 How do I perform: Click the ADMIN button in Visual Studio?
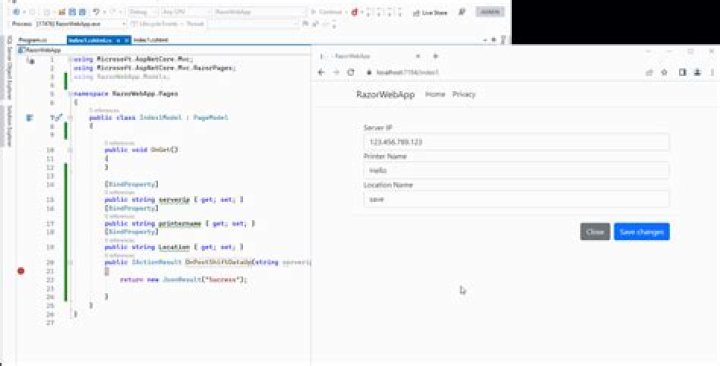click(x=490, y=12)
